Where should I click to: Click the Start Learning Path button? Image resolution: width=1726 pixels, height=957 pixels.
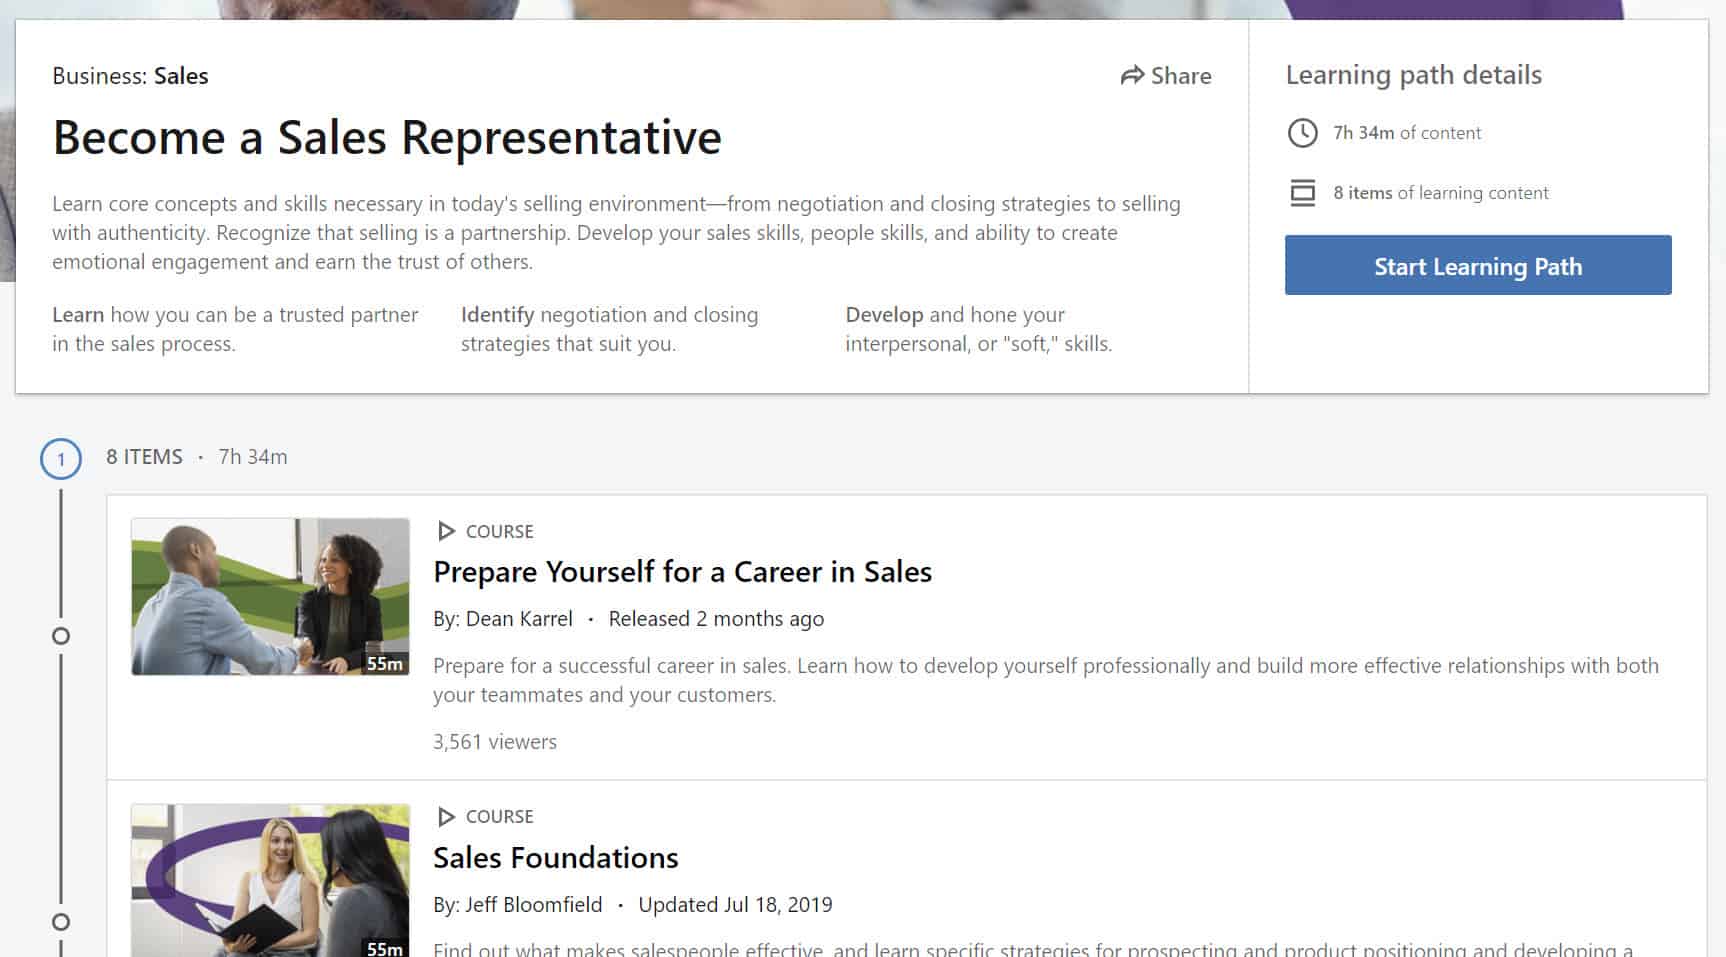coord(1478,265)
